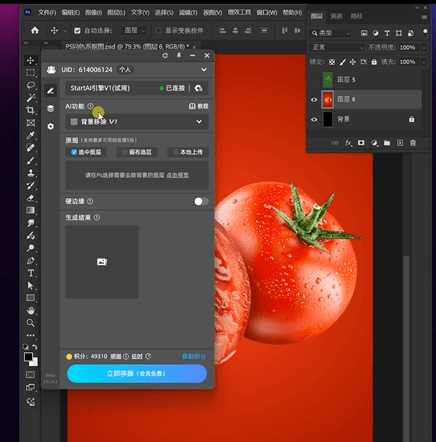Select the Eyedropper tool

(31, 135)
